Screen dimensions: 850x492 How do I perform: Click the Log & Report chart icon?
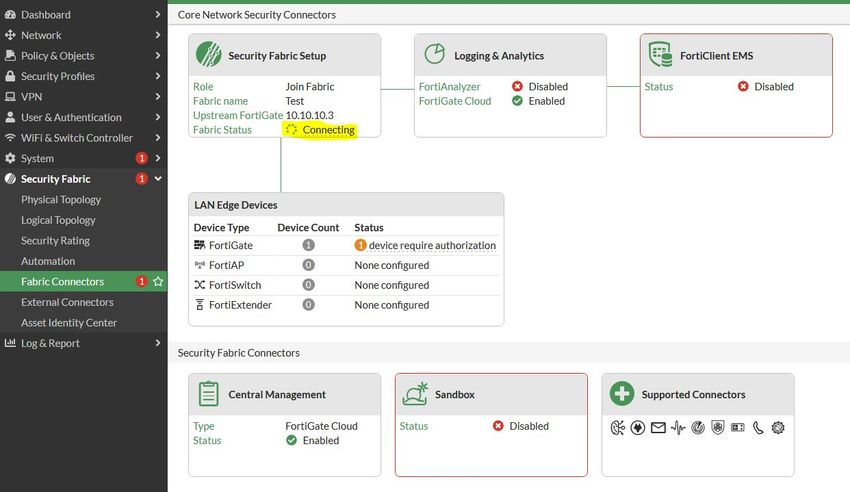coord(10,343)
